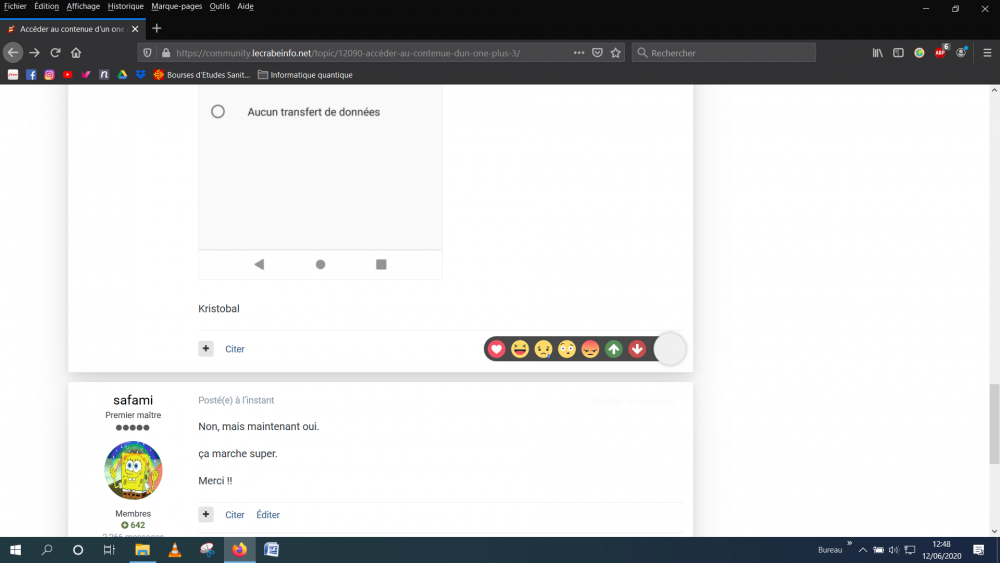
Task: React with the heart emoji
Action: 496,349
